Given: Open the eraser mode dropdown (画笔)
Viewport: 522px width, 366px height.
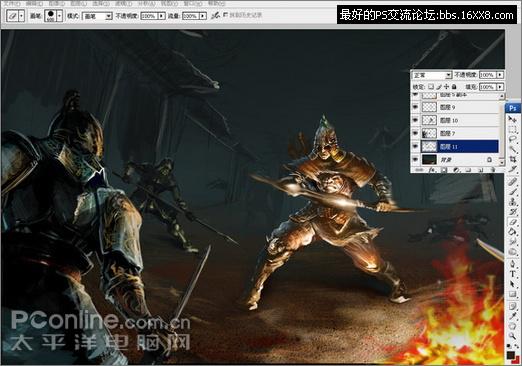Looking at the screenshot, I should (x=97, y=16).
